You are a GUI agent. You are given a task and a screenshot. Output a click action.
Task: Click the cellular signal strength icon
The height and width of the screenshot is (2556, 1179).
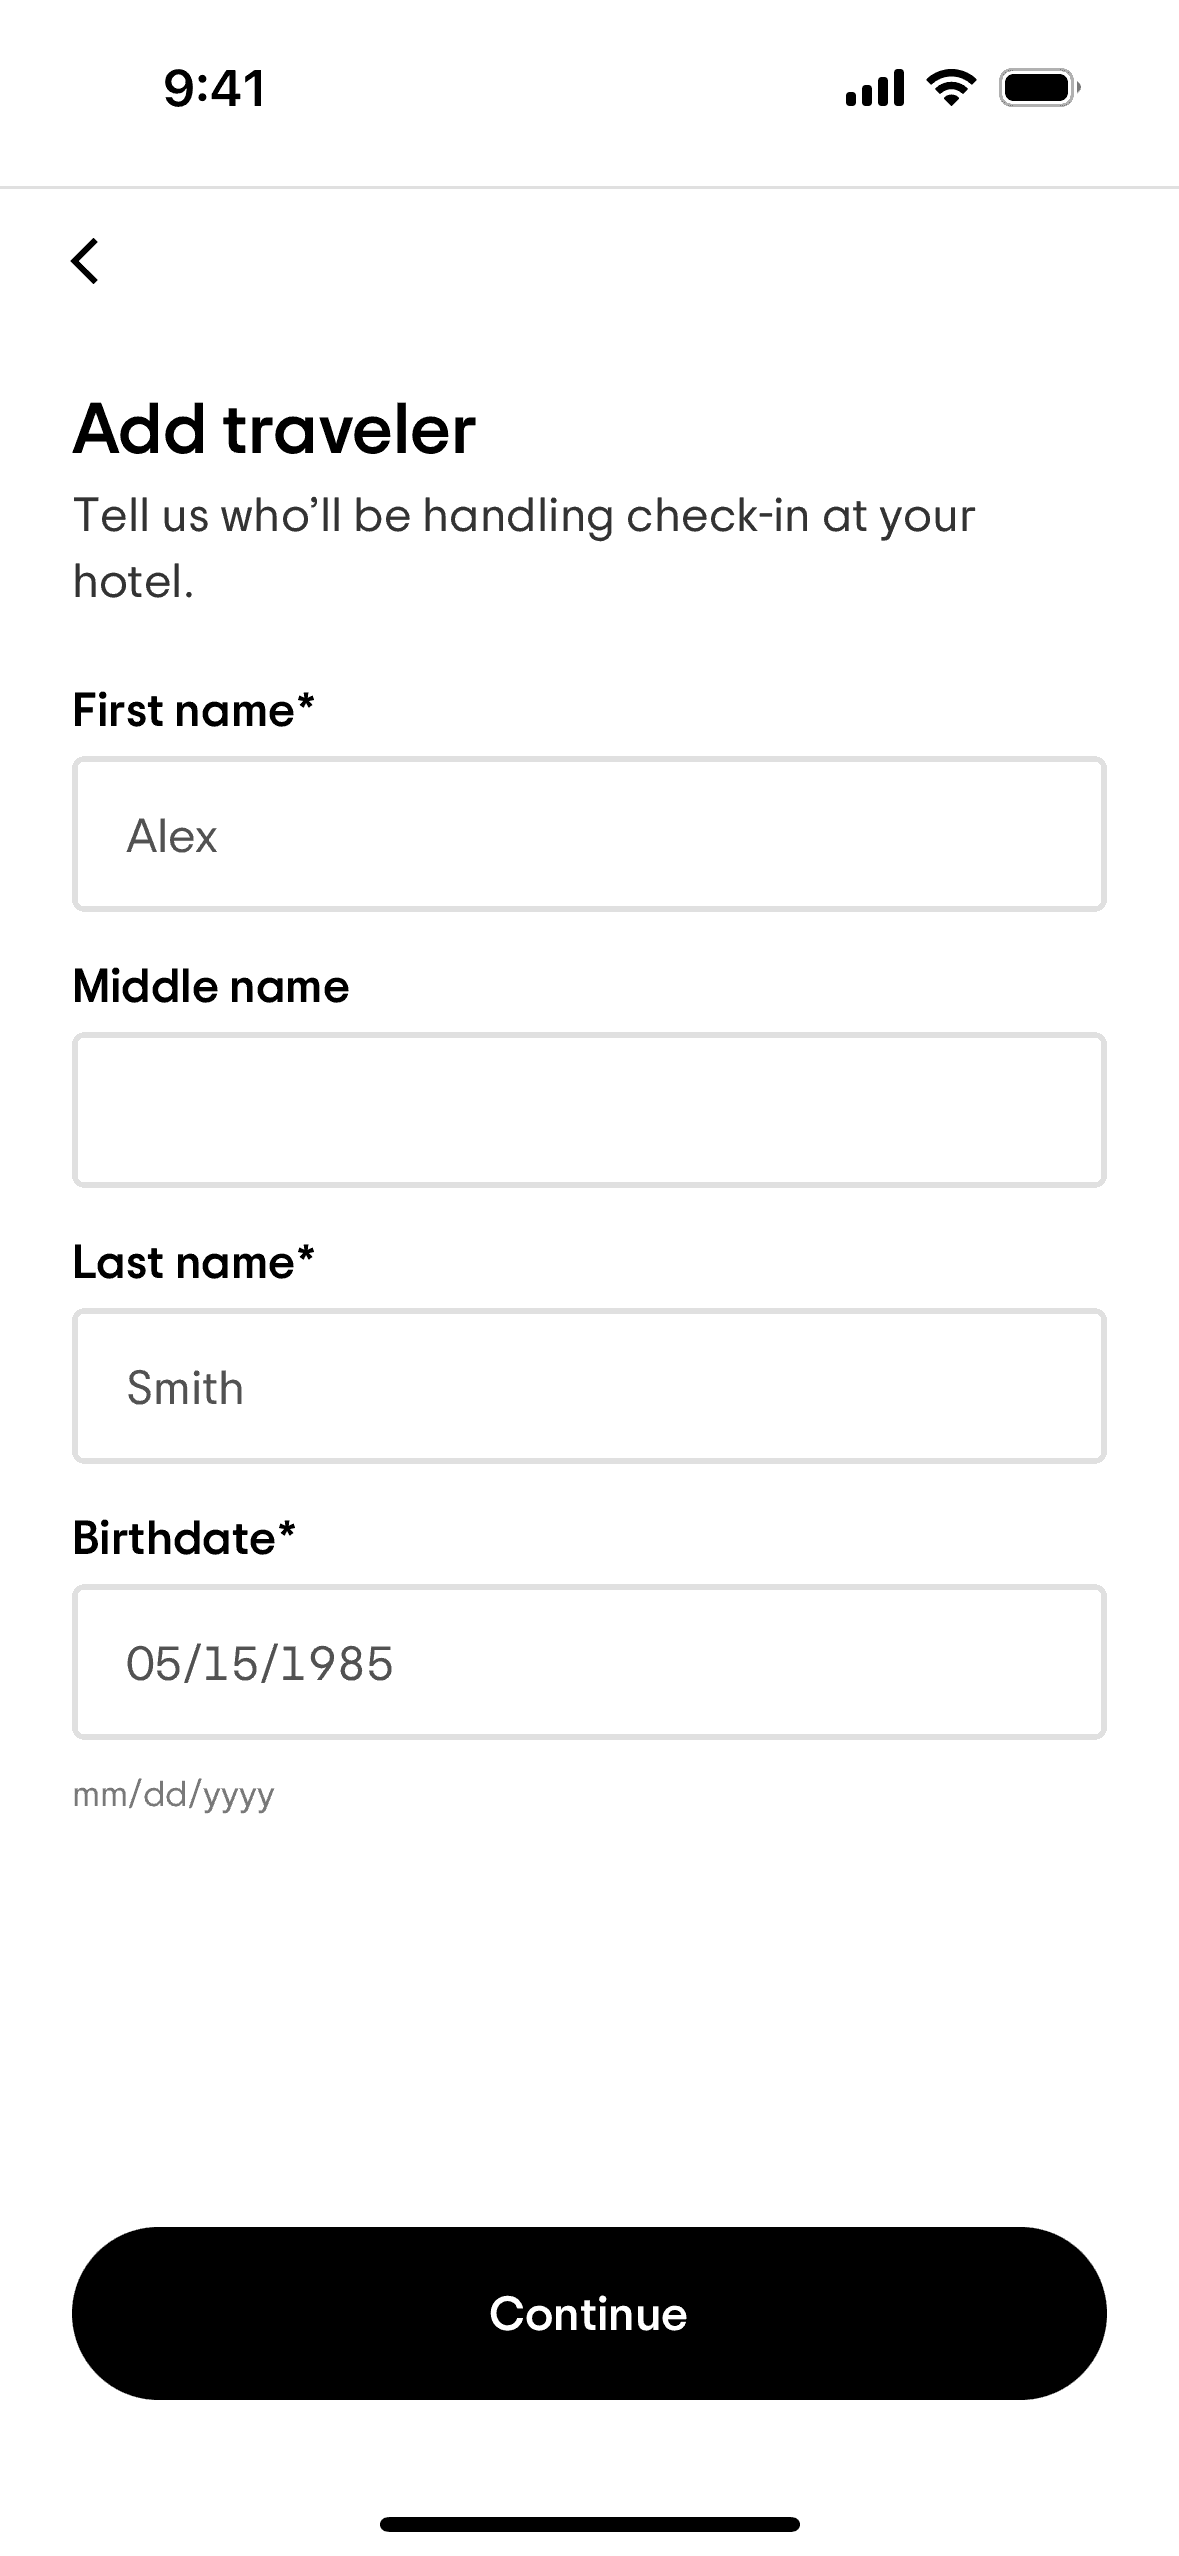(875, 88)
